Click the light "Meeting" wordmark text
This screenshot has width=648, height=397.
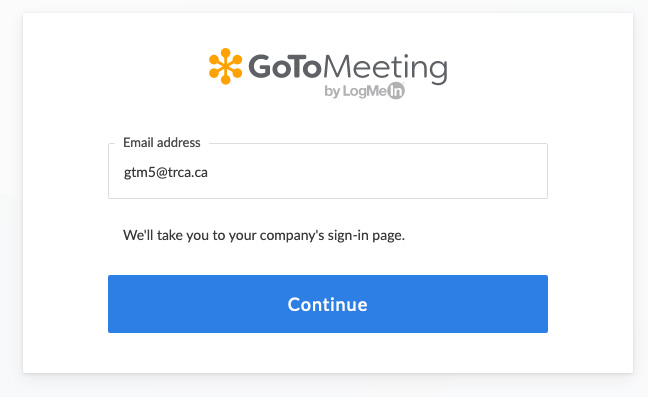tap(385, 69)
